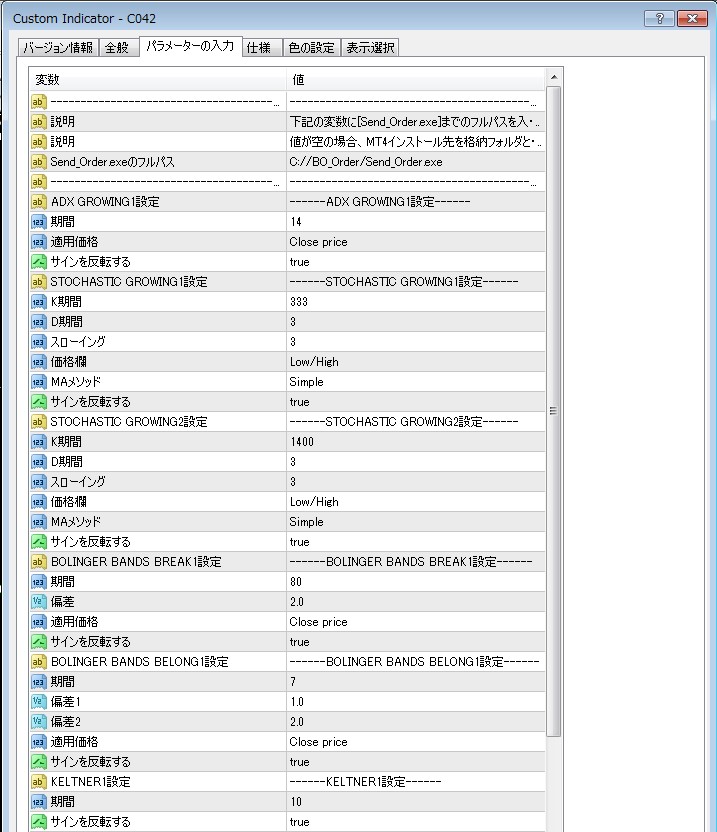Open BOLINGER BANDS BREAK1 適用価格 dropdown
Image resolution: width=717 pixels, height=832 pixels.
point(416,622)
